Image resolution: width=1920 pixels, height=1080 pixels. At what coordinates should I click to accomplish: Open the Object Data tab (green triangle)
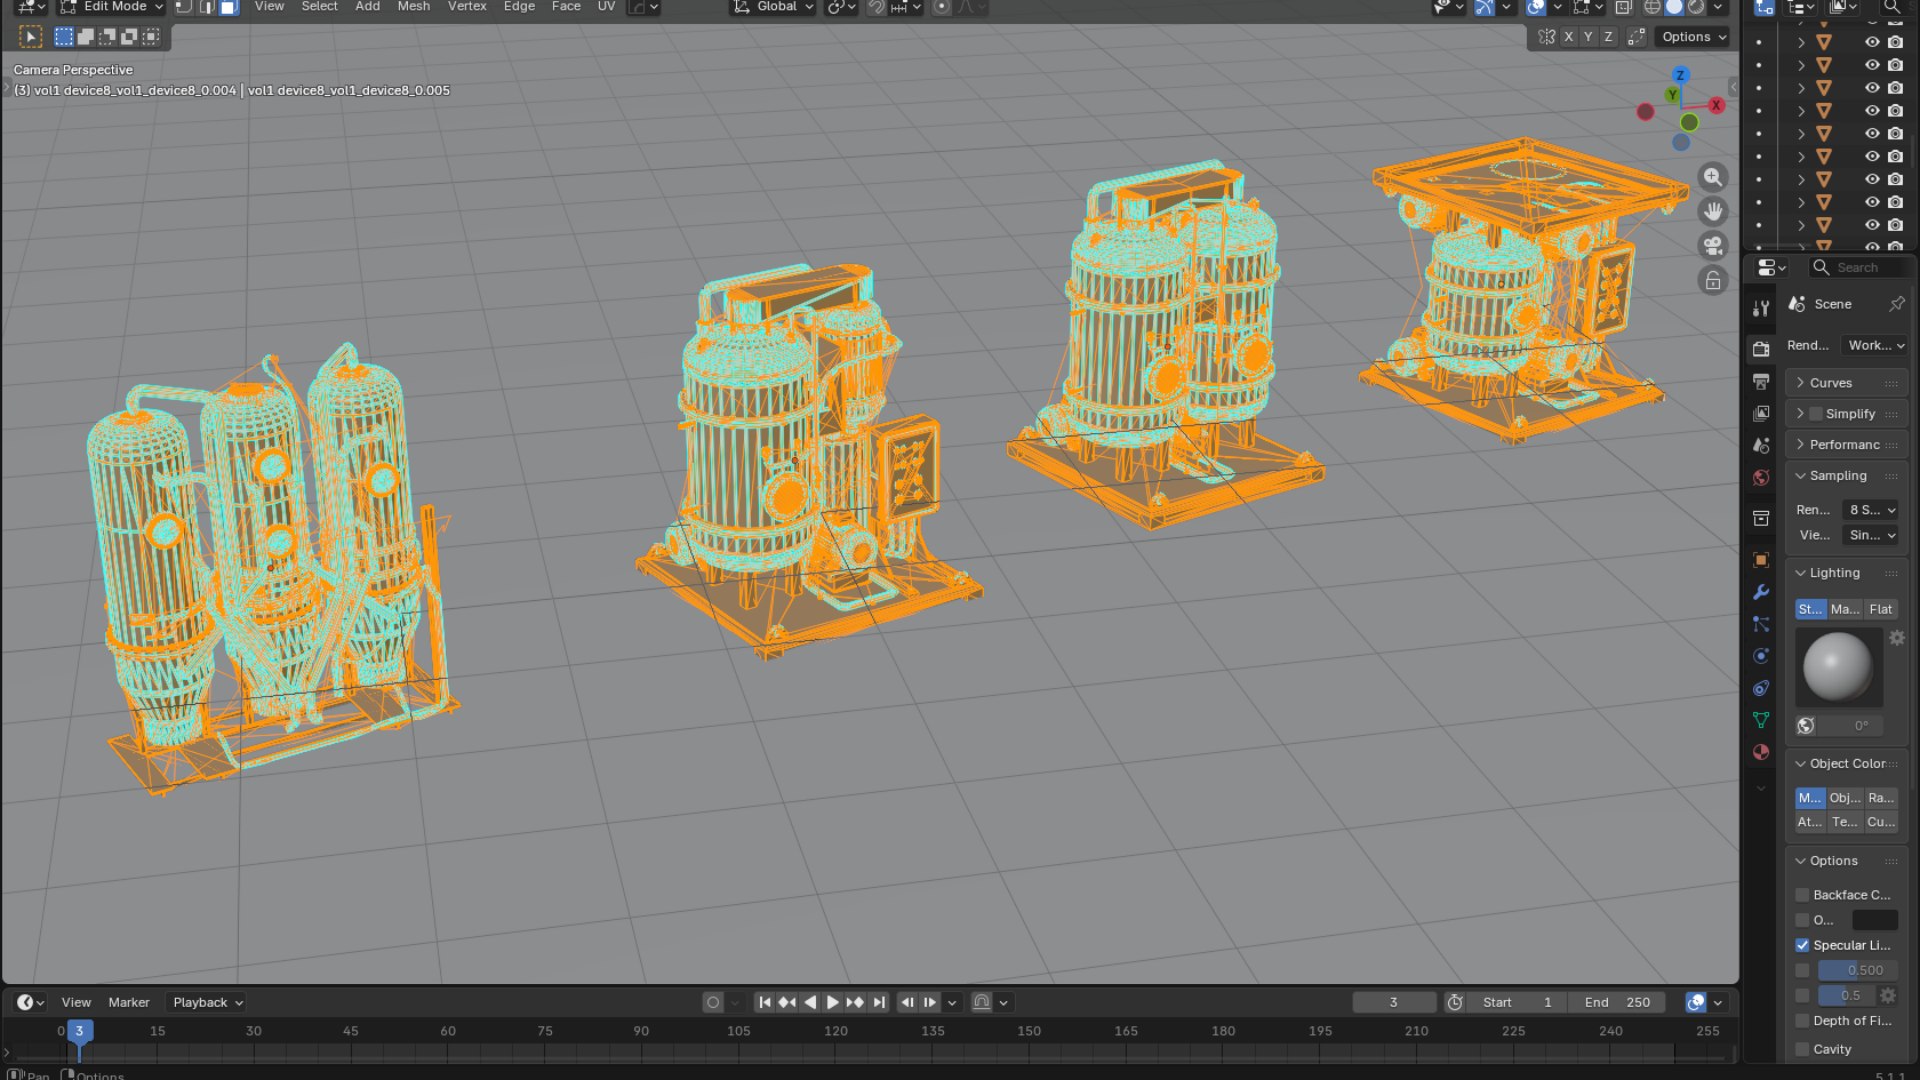(x=1761, y=720)
